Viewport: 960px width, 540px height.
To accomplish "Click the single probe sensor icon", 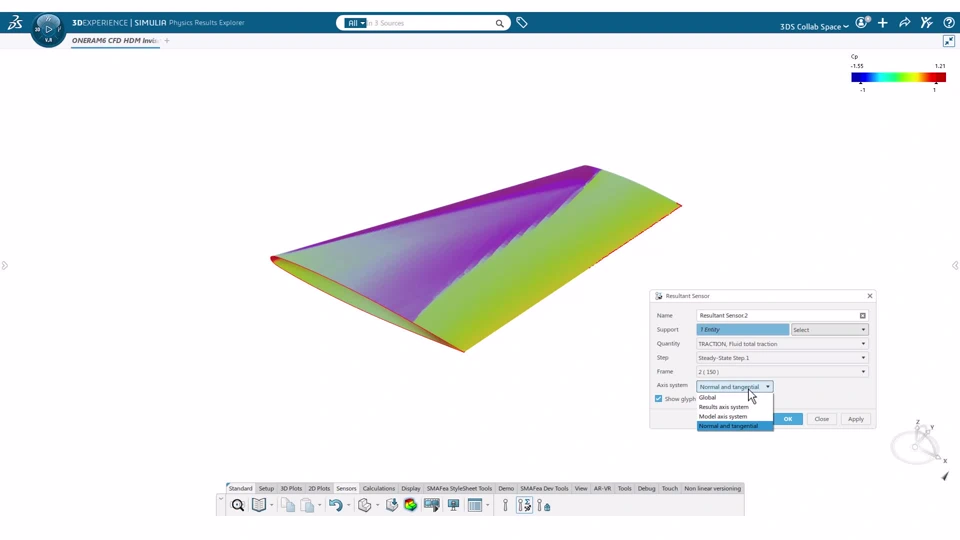I will pyautogui.click(x=505, y=505).
